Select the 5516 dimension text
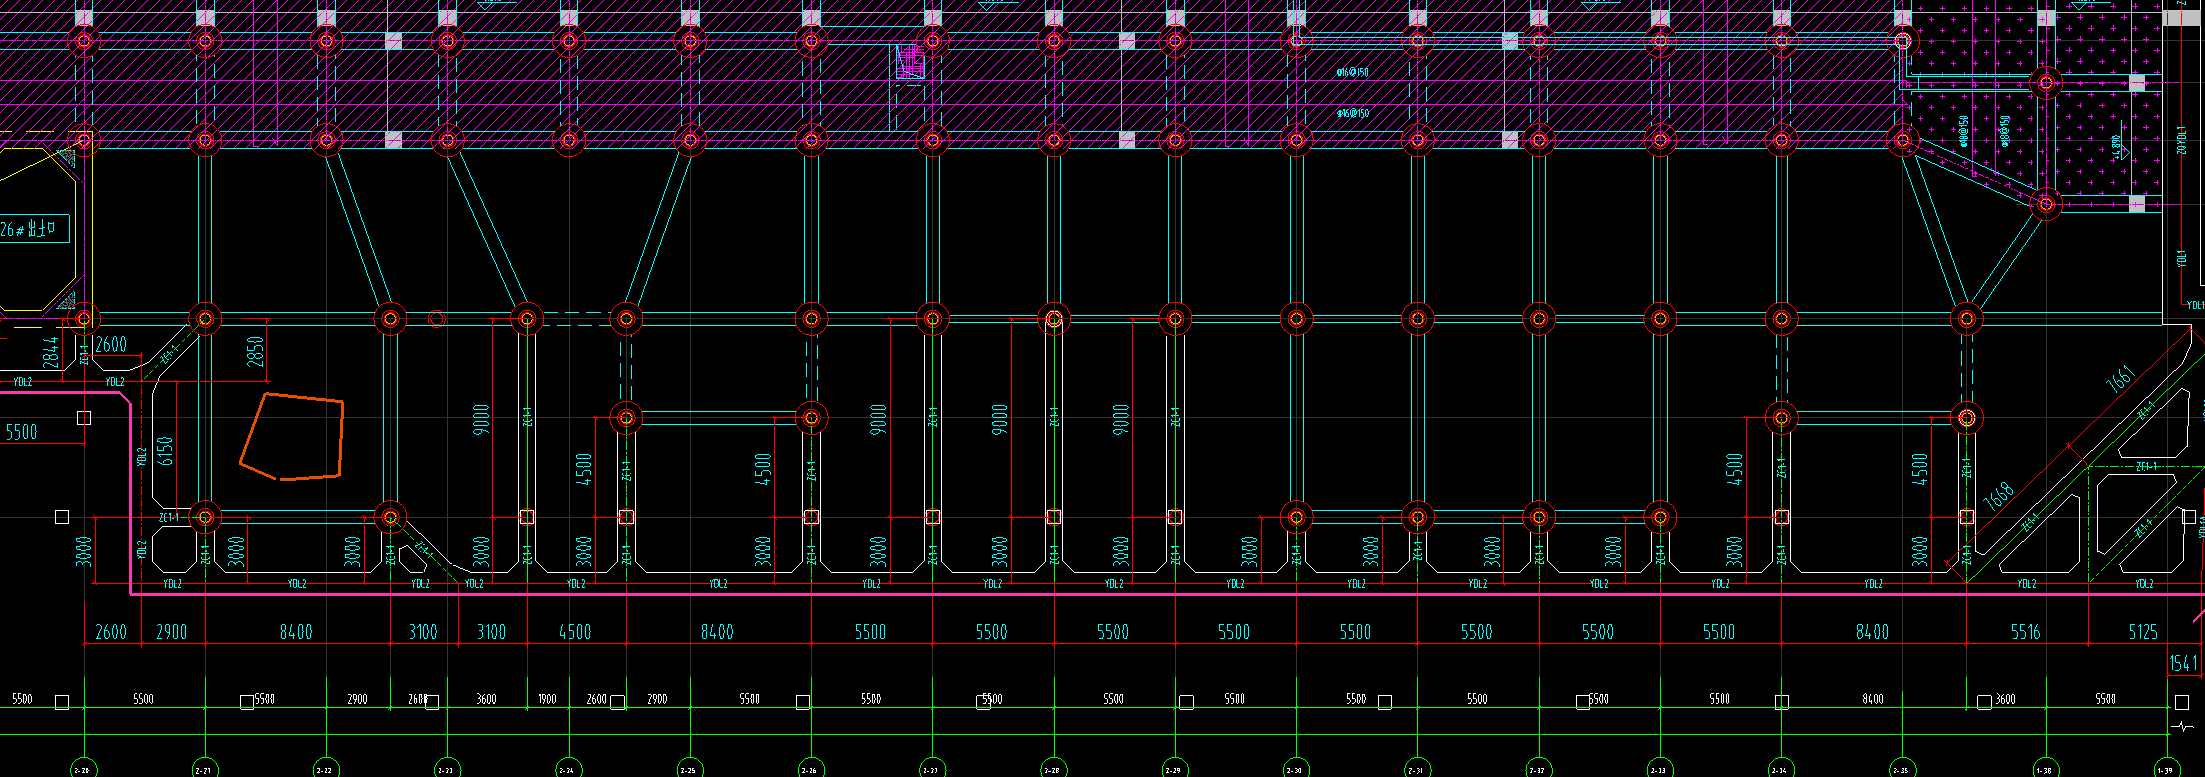The height and width of the screenshot is (777, 2205). 2025,632
